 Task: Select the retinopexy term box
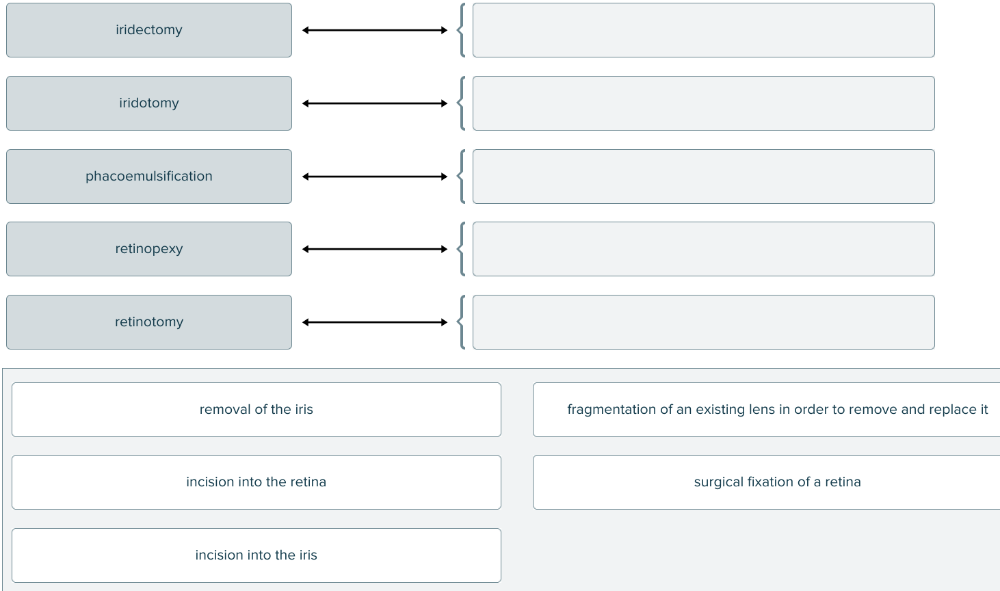click(149, 249)
